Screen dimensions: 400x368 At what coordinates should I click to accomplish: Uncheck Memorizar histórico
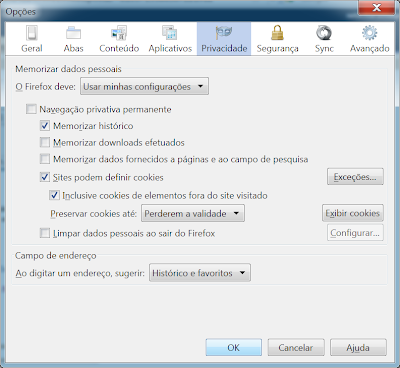(45, 126)
